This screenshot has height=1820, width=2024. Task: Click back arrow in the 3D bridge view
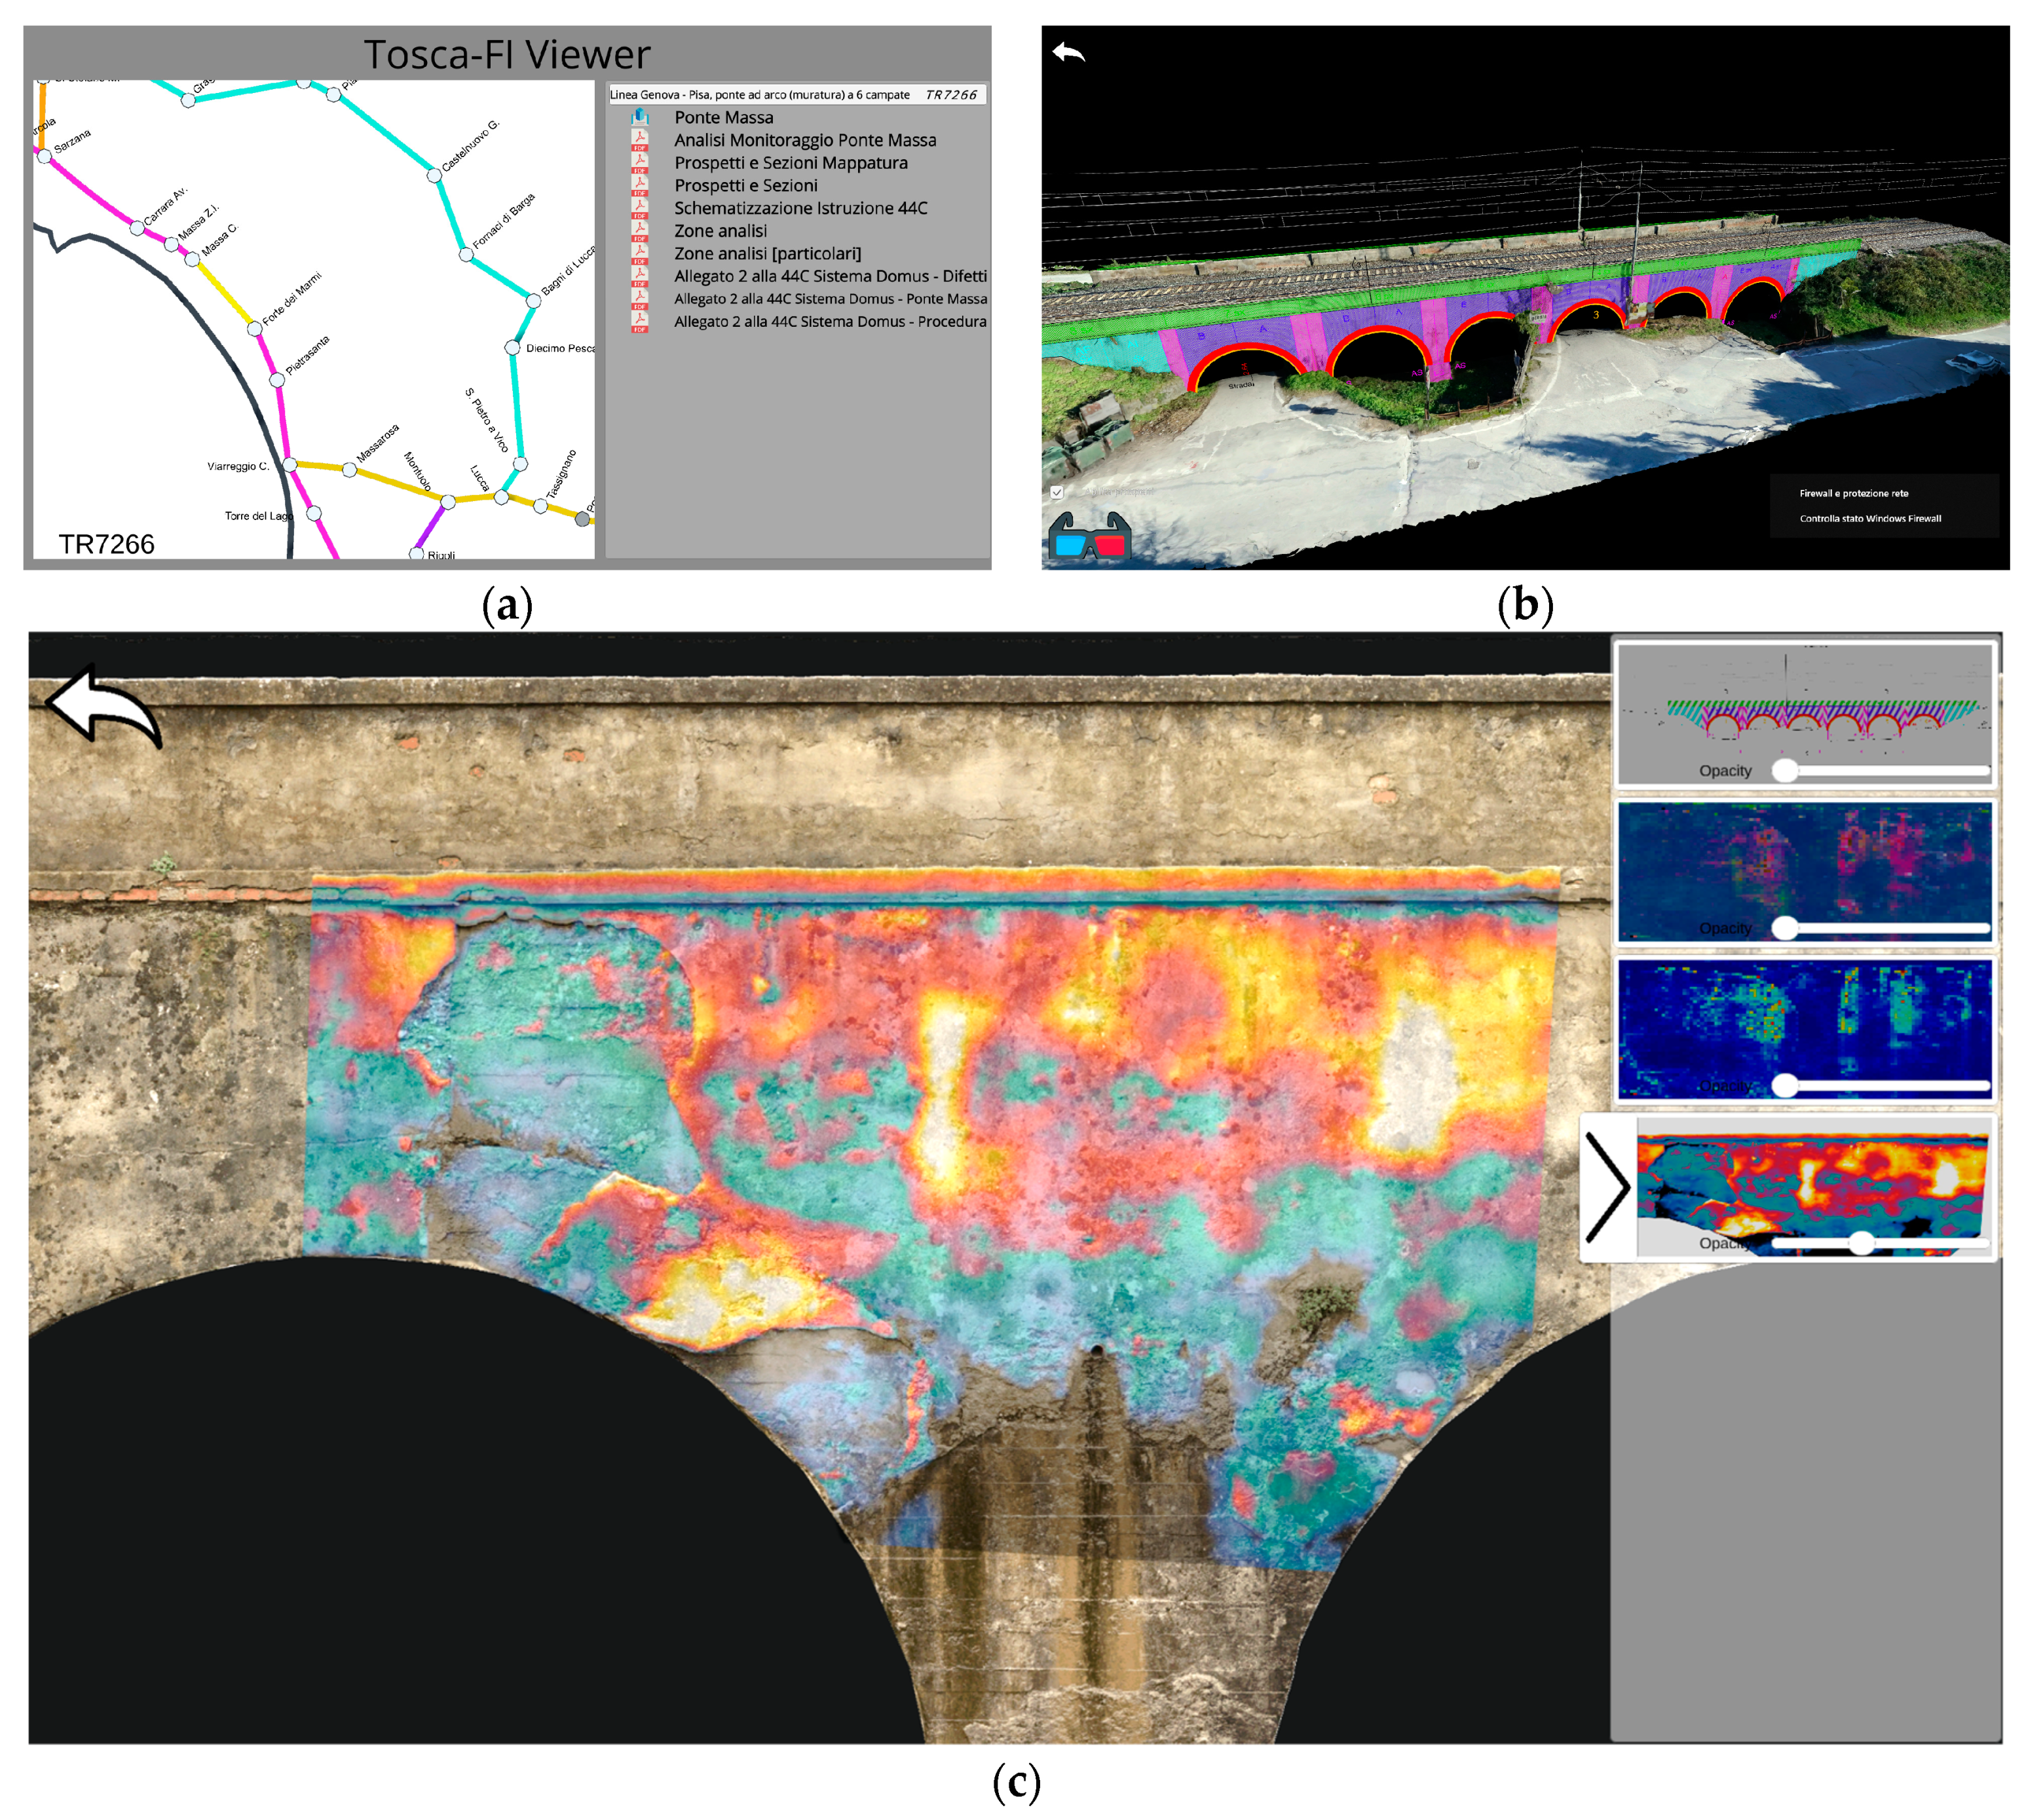tap(1068, 52)
